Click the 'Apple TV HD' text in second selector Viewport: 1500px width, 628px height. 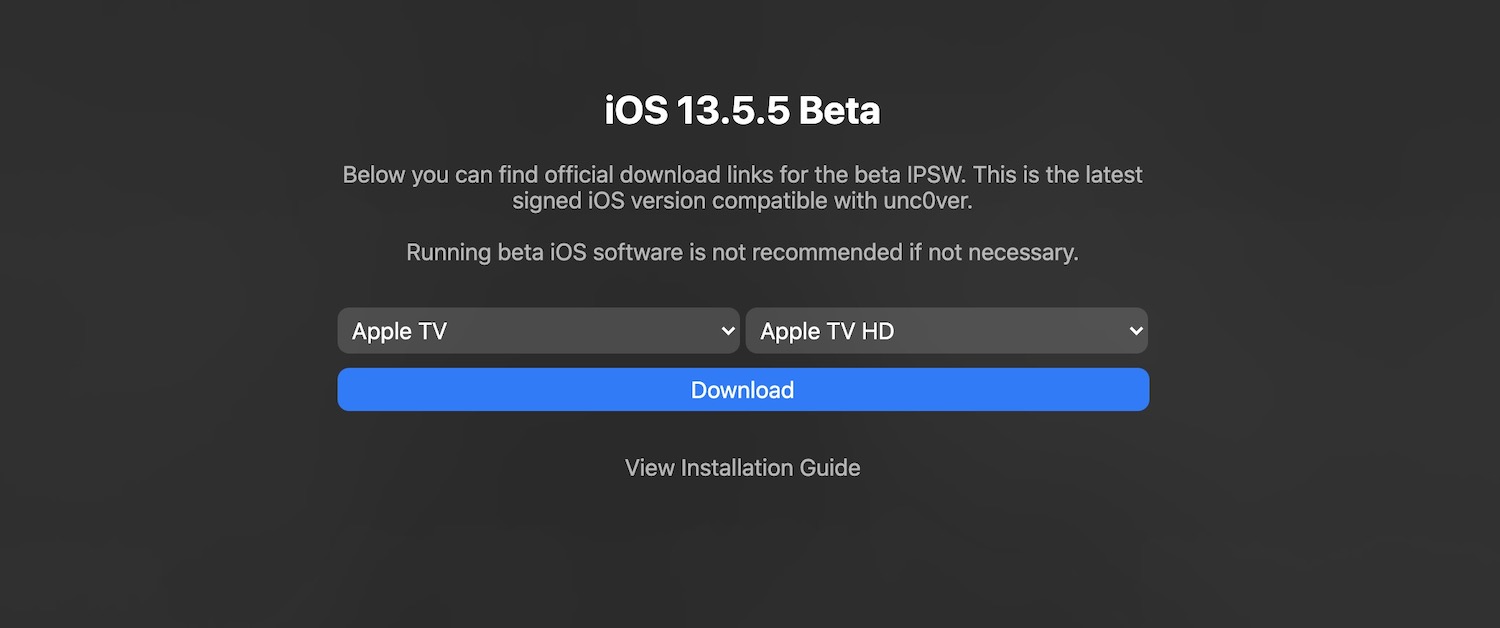(x=827, y=332)
